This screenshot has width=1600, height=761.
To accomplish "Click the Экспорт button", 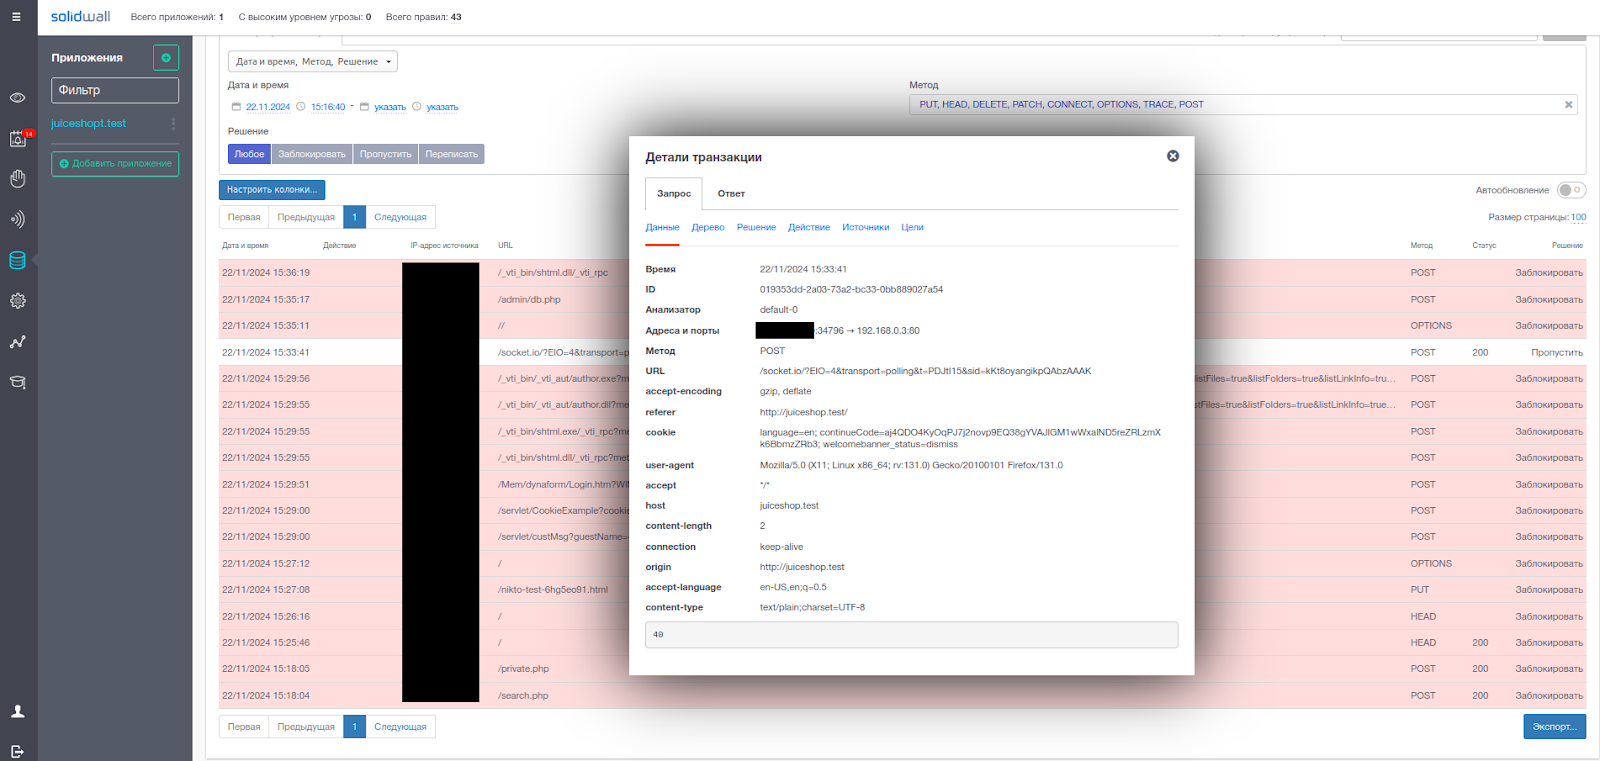I will point(1554,727).
